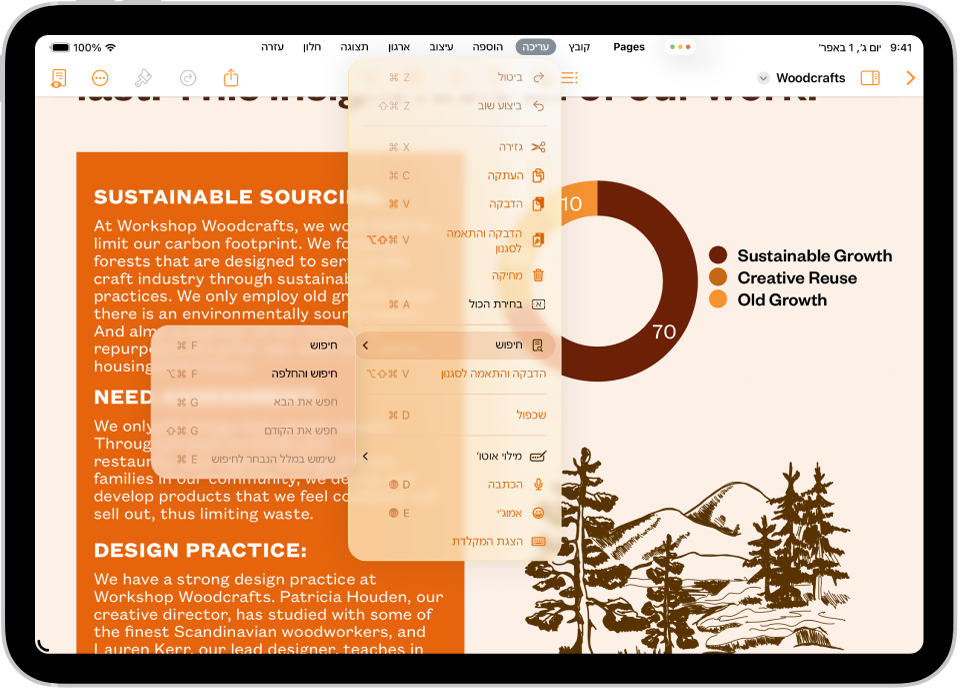Choose הדבקה (Paste) menu item
This screenshot has height=689, width=960.
pyautogui.click(x=454, y=204)
